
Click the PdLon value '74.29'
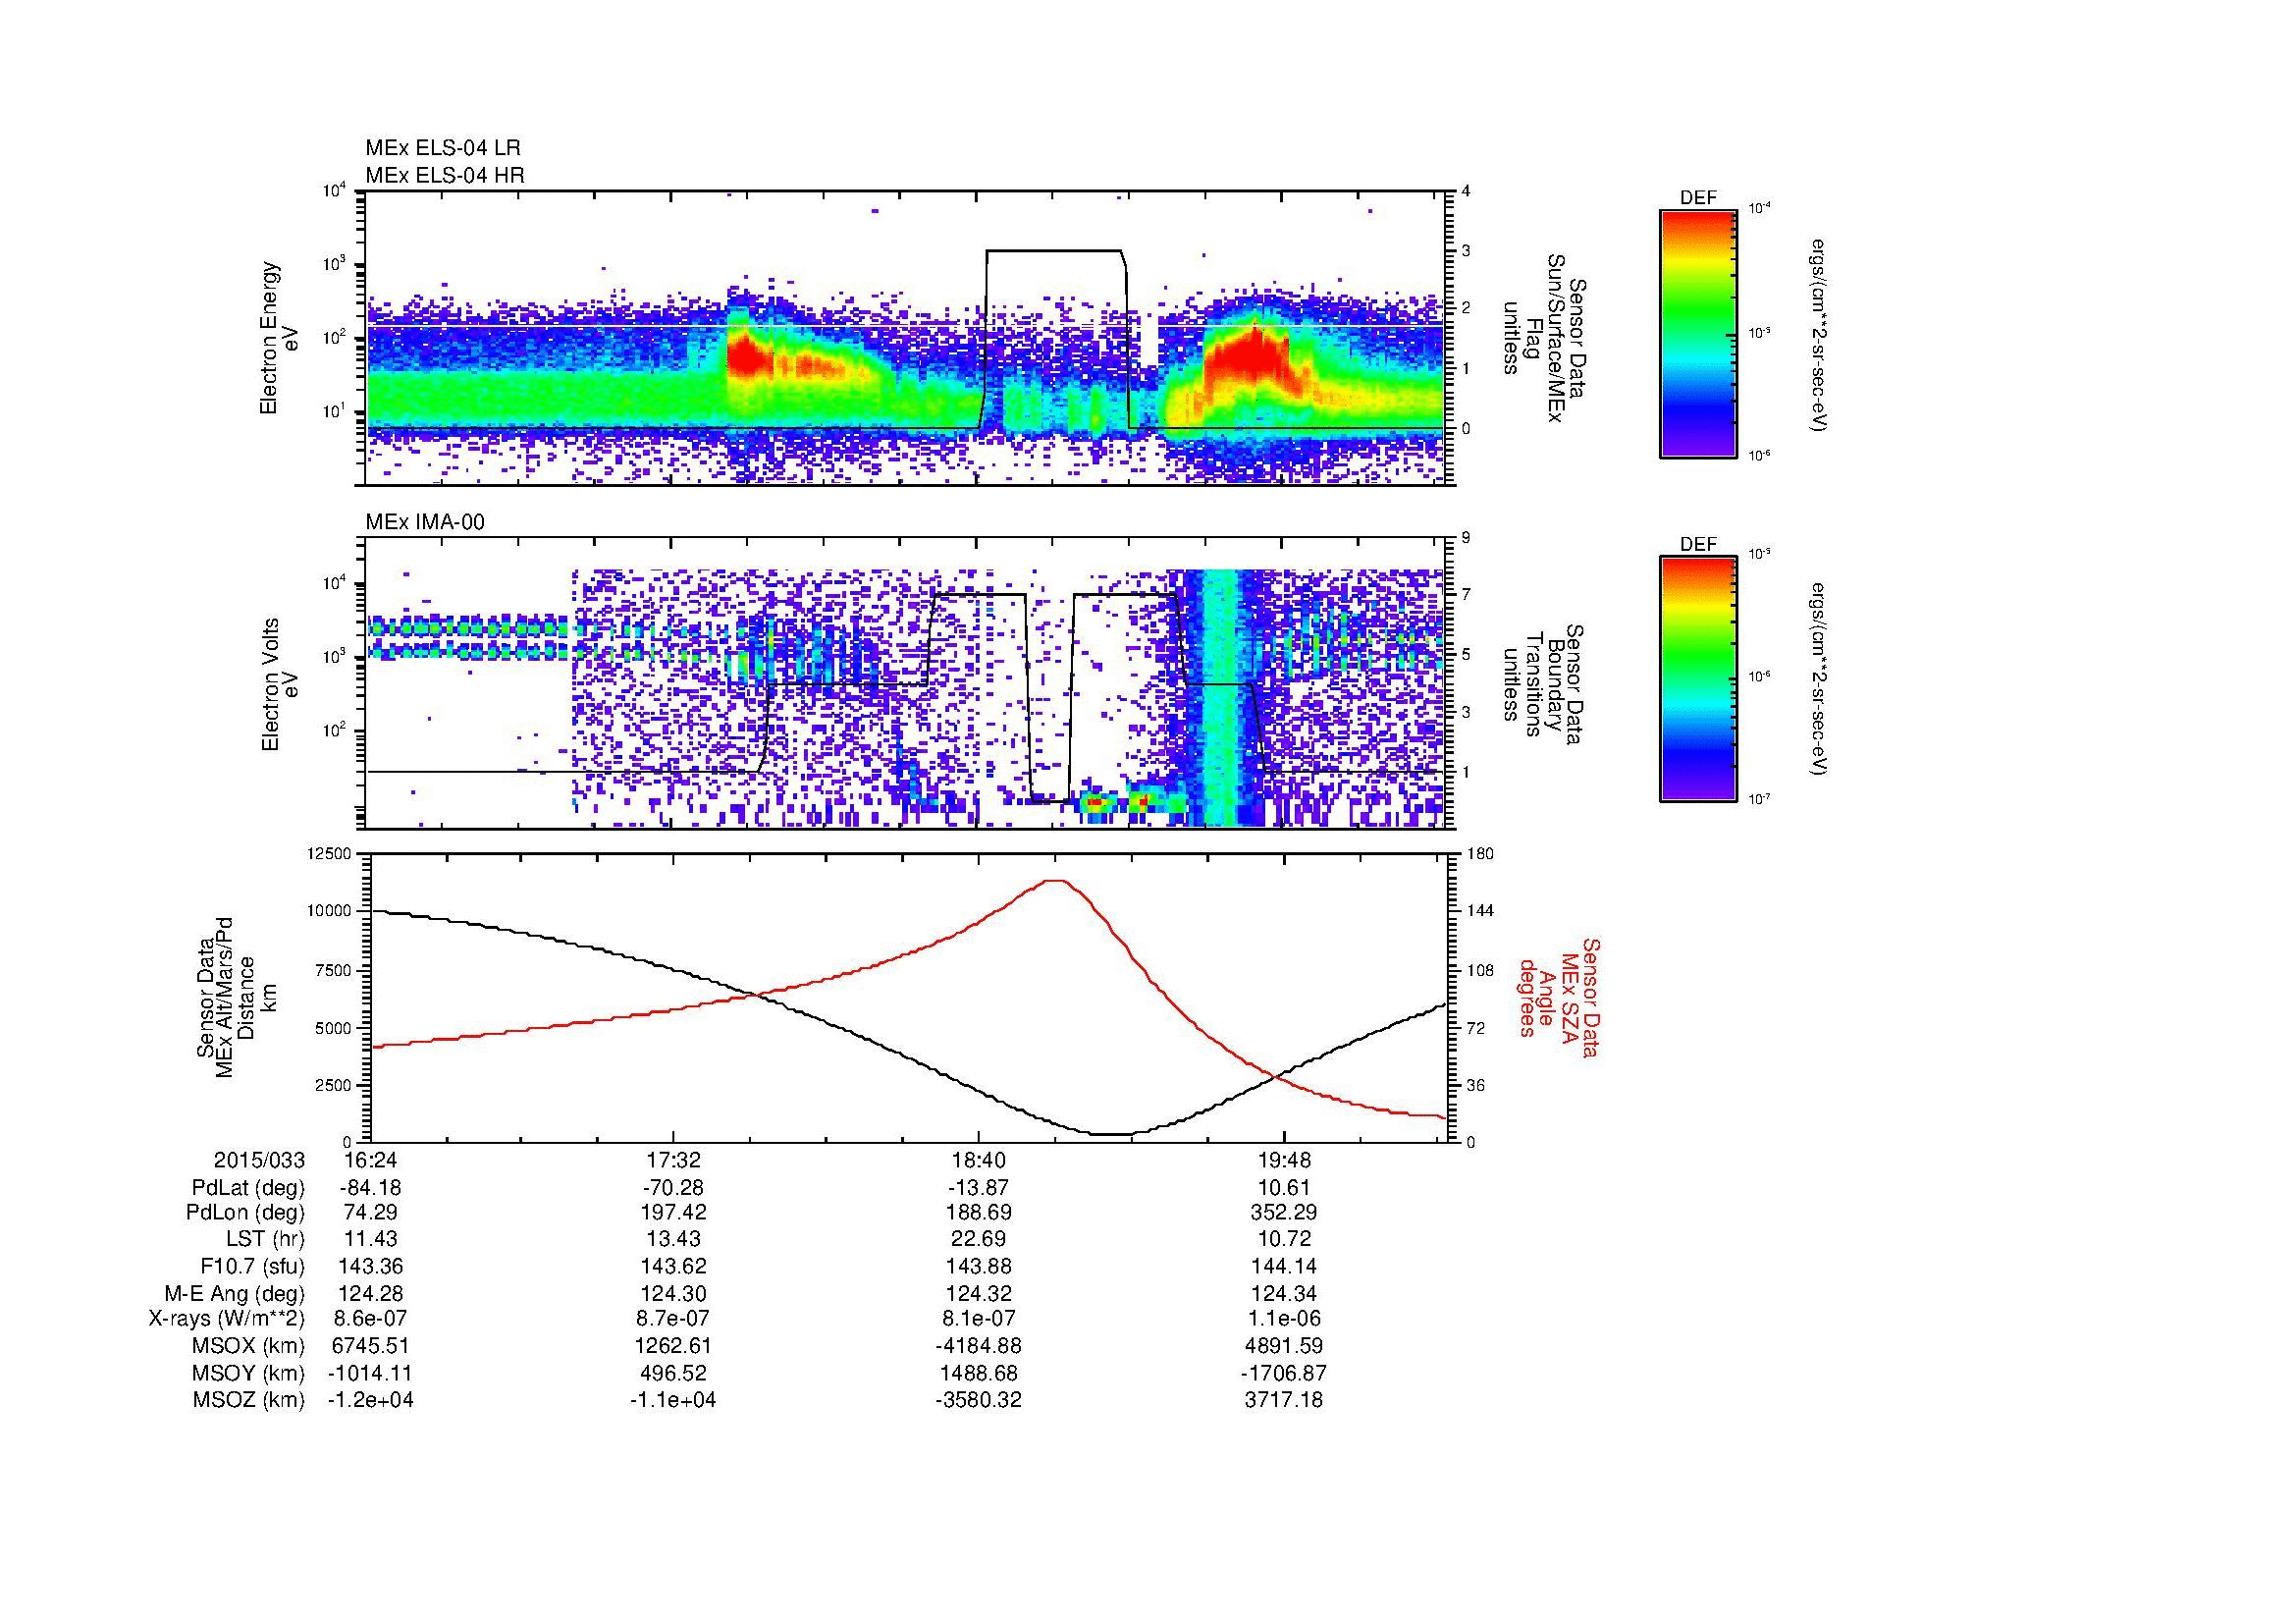coord(370,1213)
